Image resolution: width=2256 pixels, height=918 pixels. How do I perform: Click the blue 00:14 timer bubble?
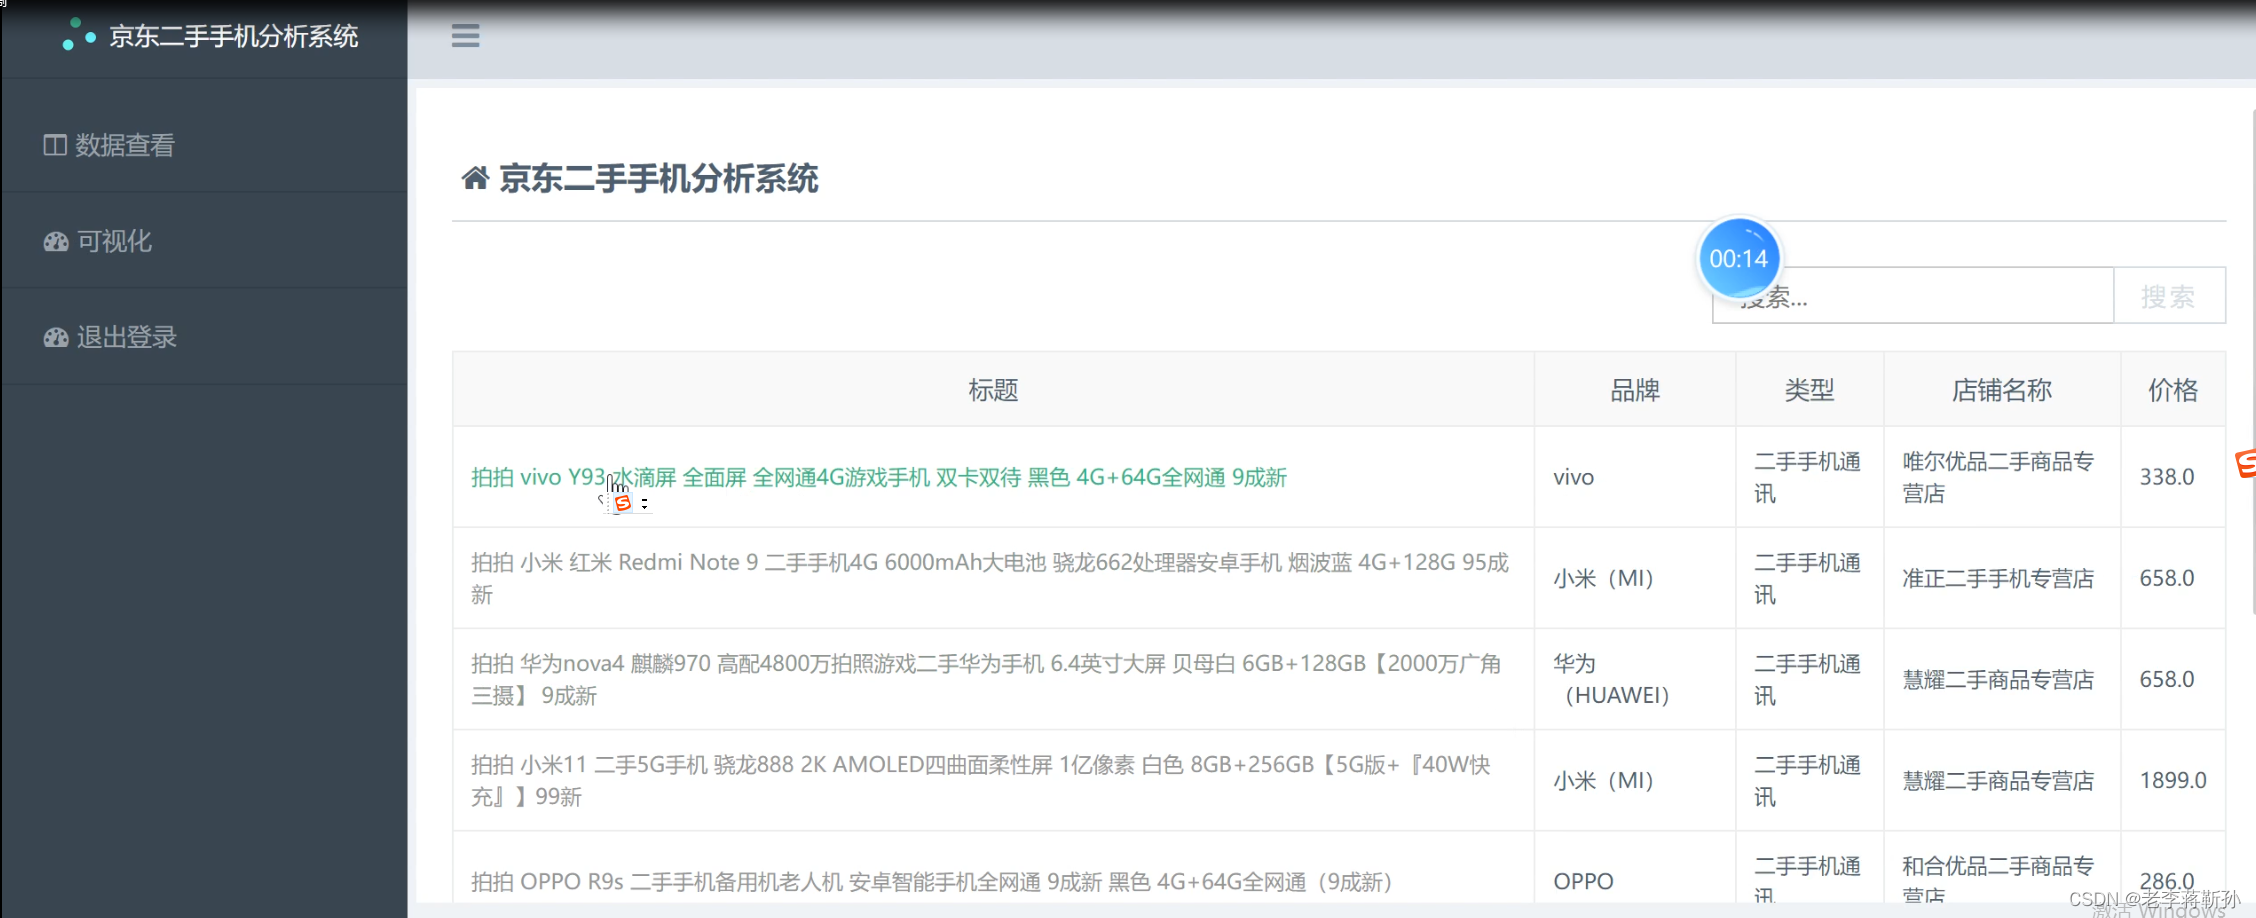(1739, 258)
